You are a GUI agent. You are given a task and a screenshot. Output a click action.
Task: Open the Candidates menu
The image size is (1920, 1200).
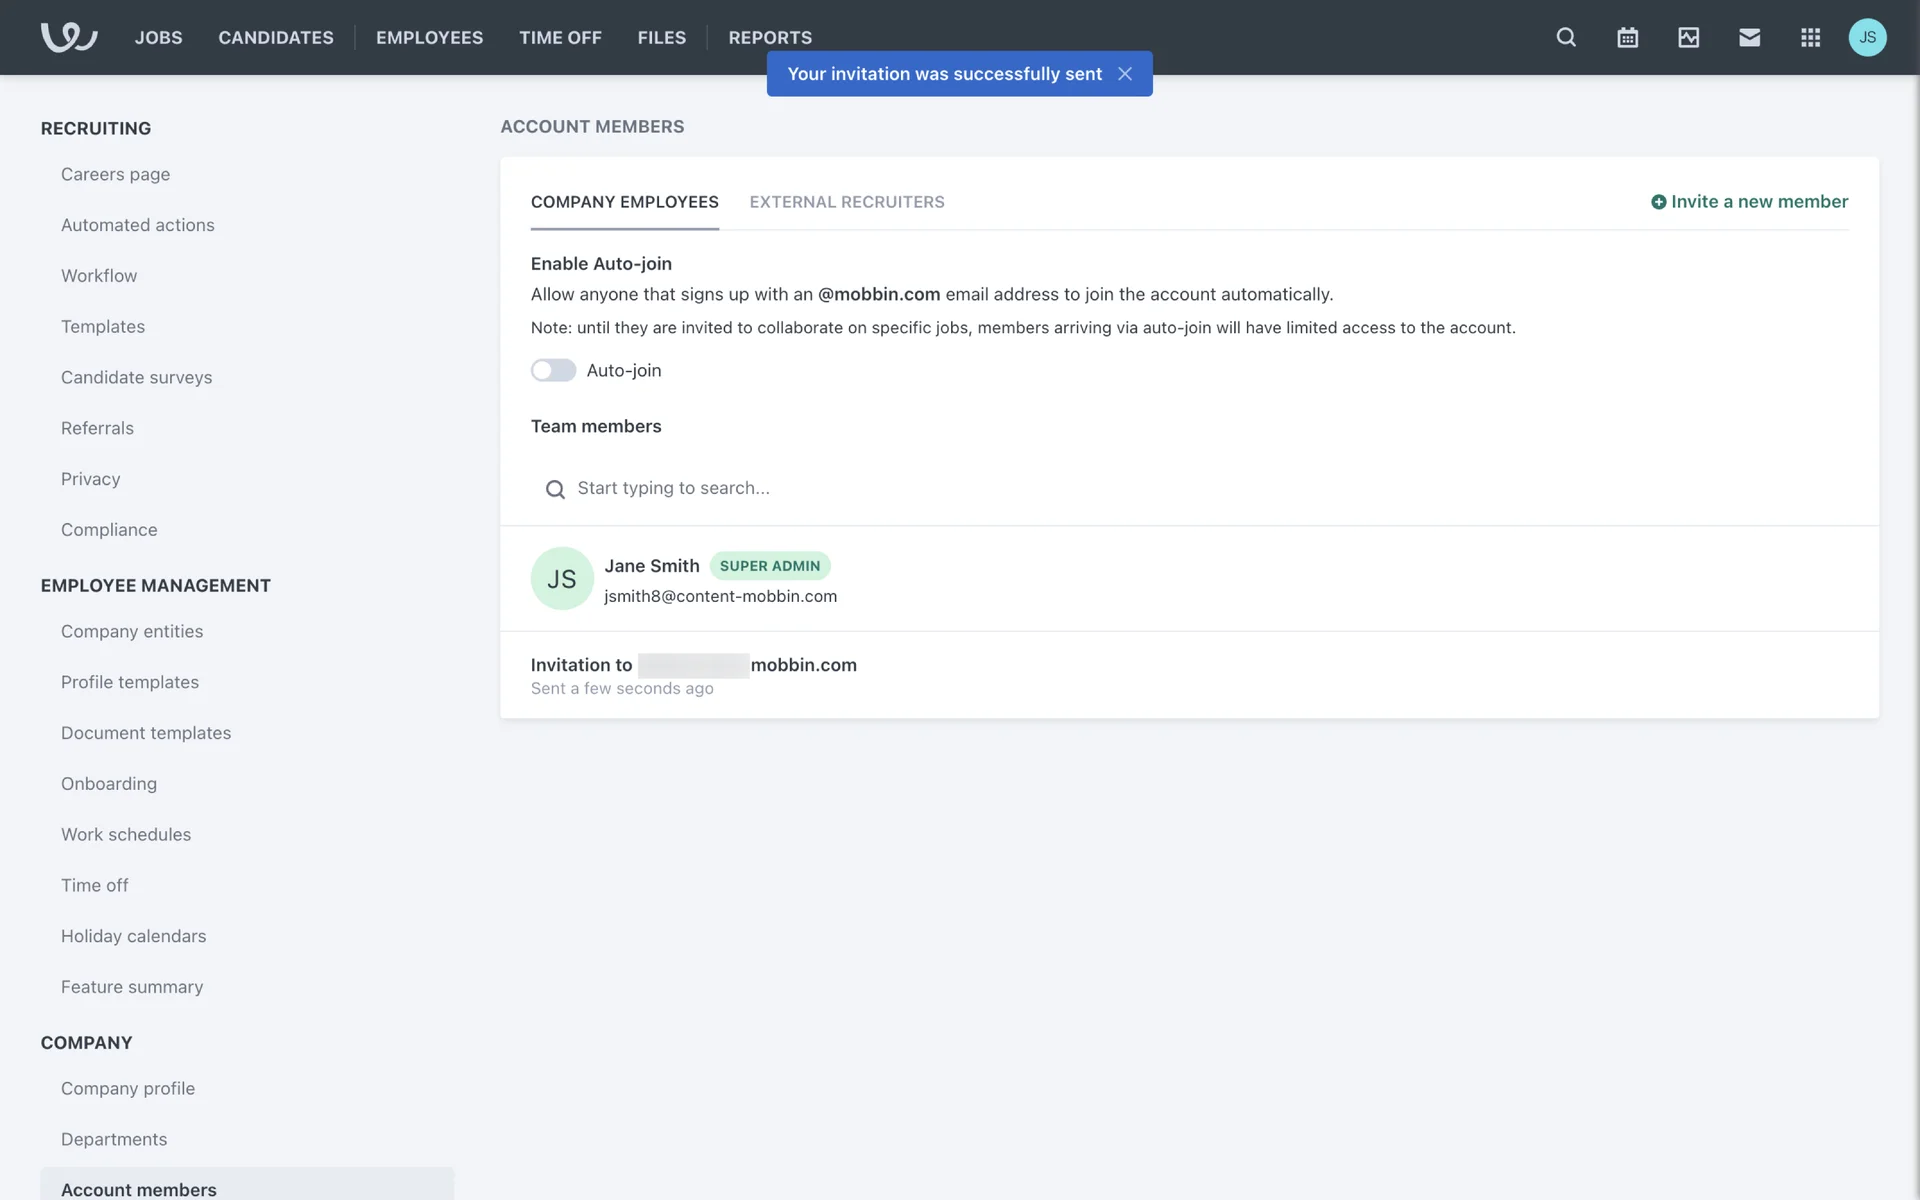pyautogui.click(x=276, y=37)
